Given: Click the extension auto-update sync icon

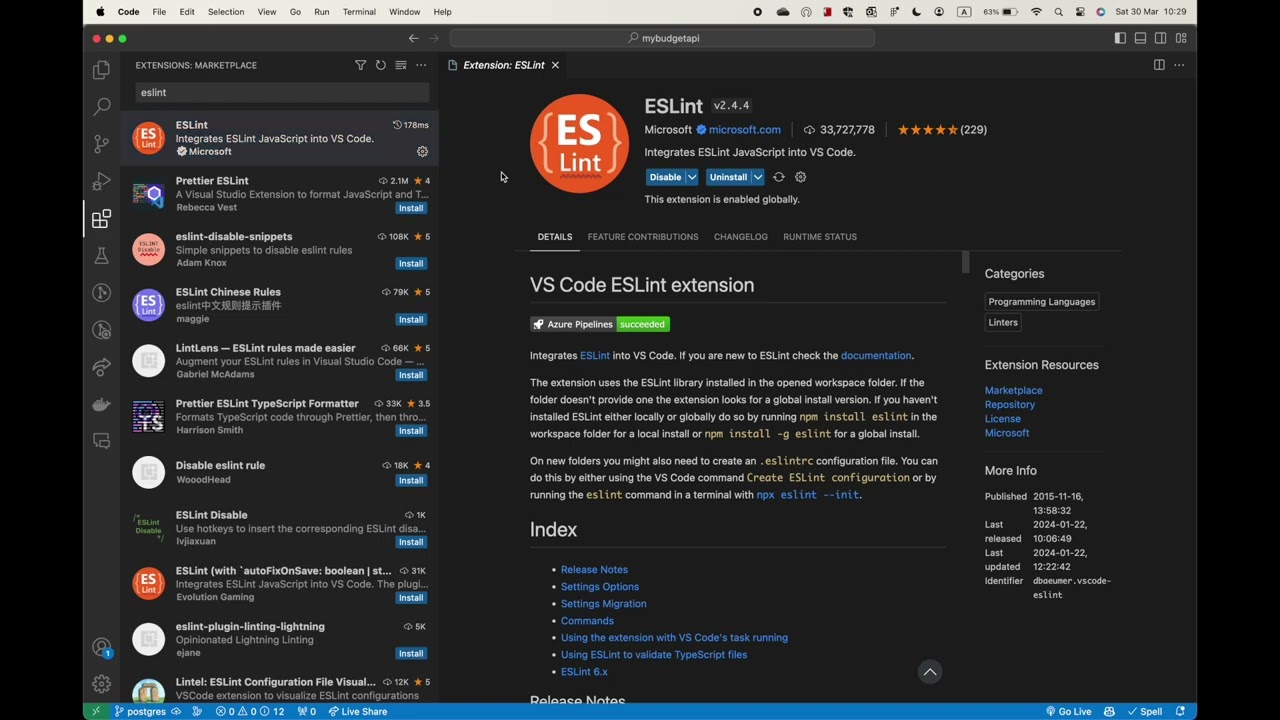Looking at the screenshot, I should pyautogui.click(x=778, y=177).
